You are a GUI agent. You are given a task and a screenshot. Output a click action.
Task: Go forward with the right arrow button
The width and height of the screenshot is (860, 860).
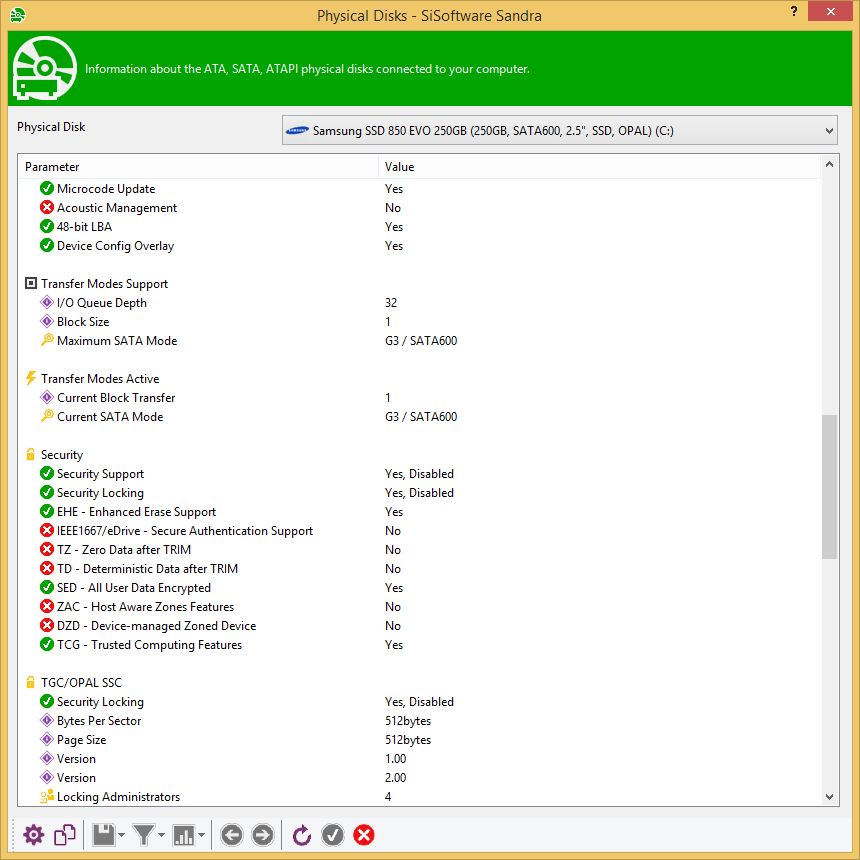(x=263, y=835)
